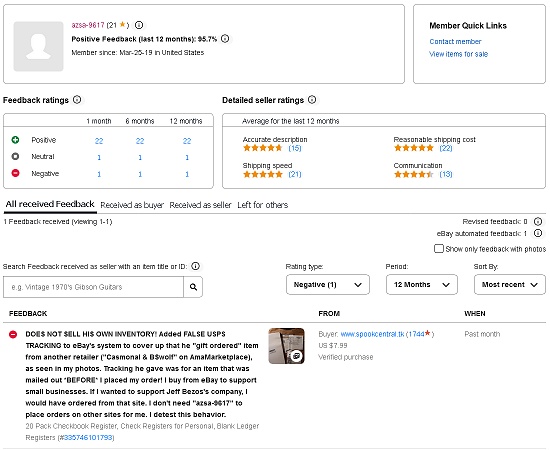Select the Received as seller tab
This screenshot has width=550, height=450.
200,205
